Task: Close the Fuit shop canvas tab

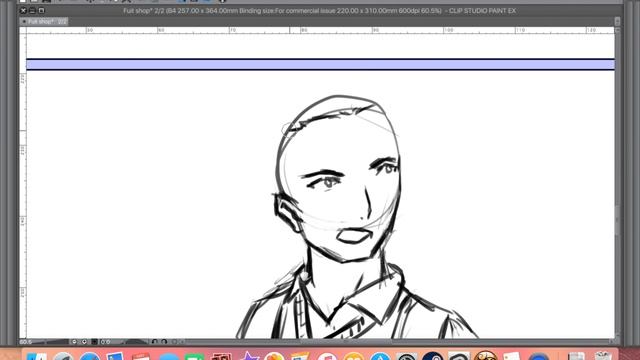Action: [24, 22]
